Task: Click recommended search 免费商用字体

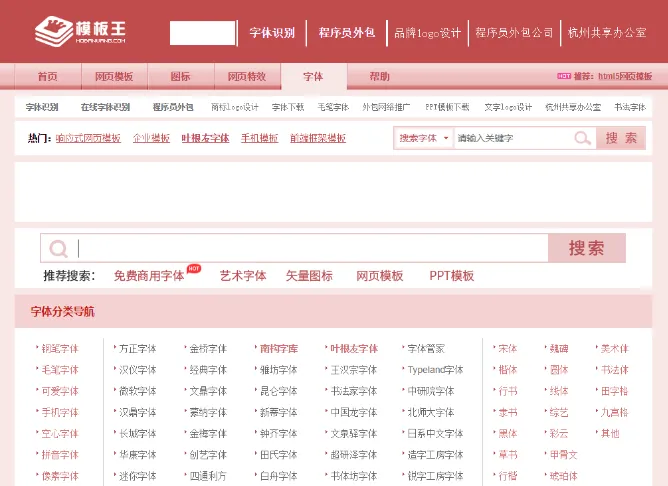Action: click(149, 276)
